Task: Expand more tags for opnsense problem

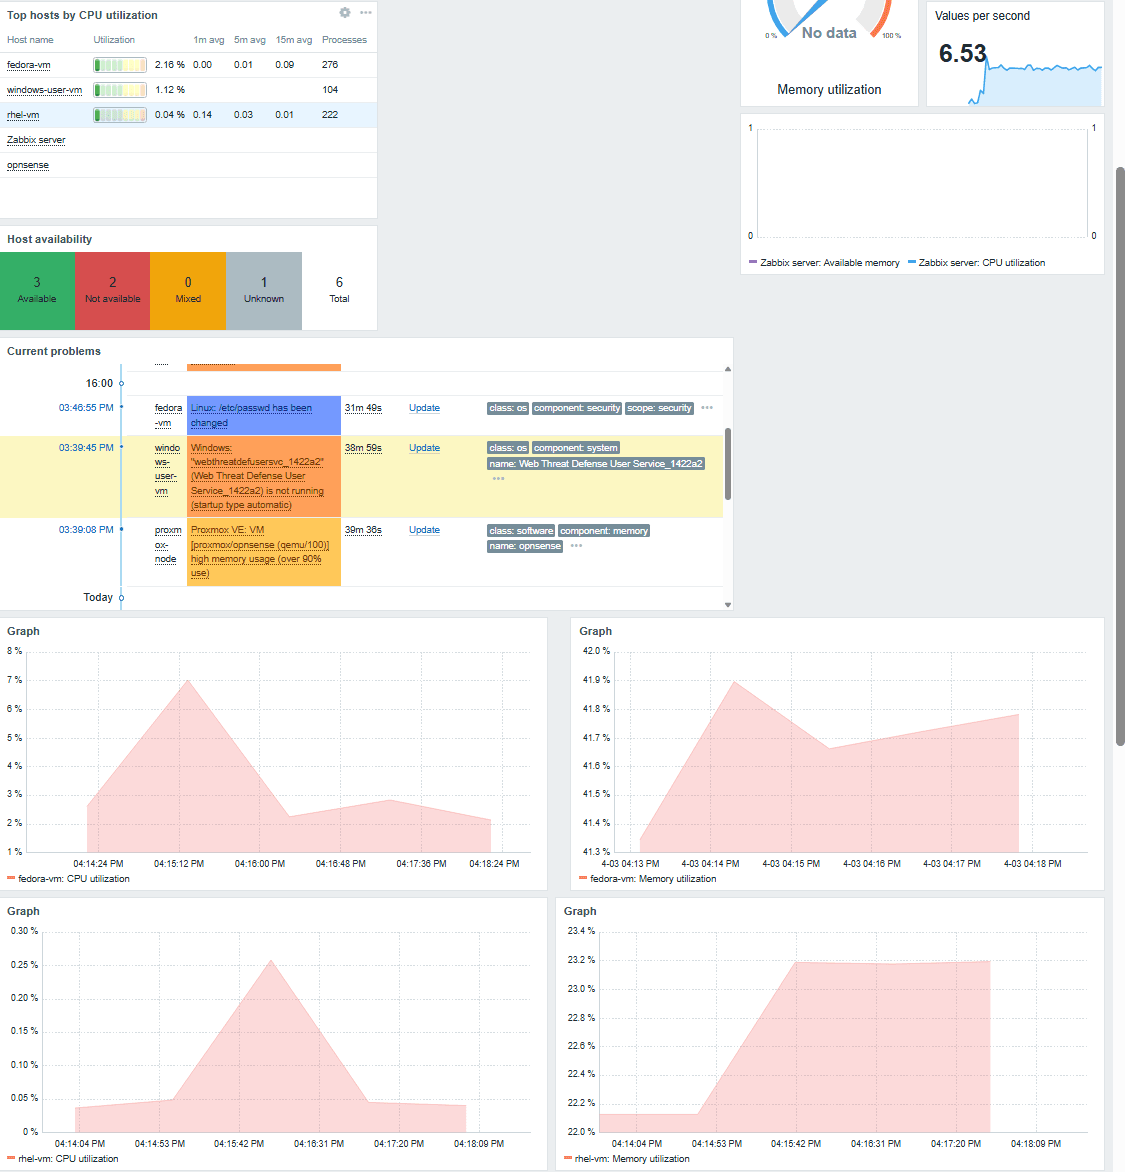Action: pyautogui.click(x=576, y=546)
